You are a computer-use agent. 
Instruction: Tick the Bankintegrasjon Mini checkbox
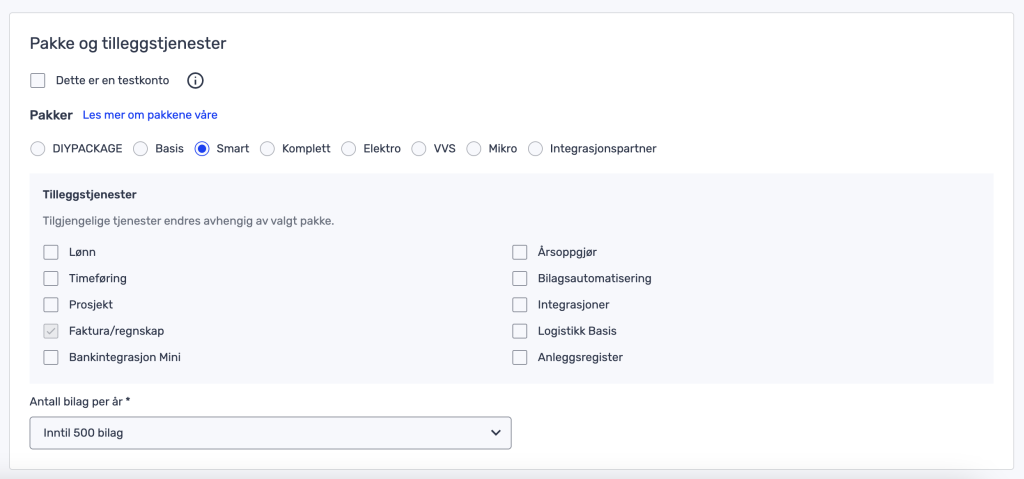51,357
